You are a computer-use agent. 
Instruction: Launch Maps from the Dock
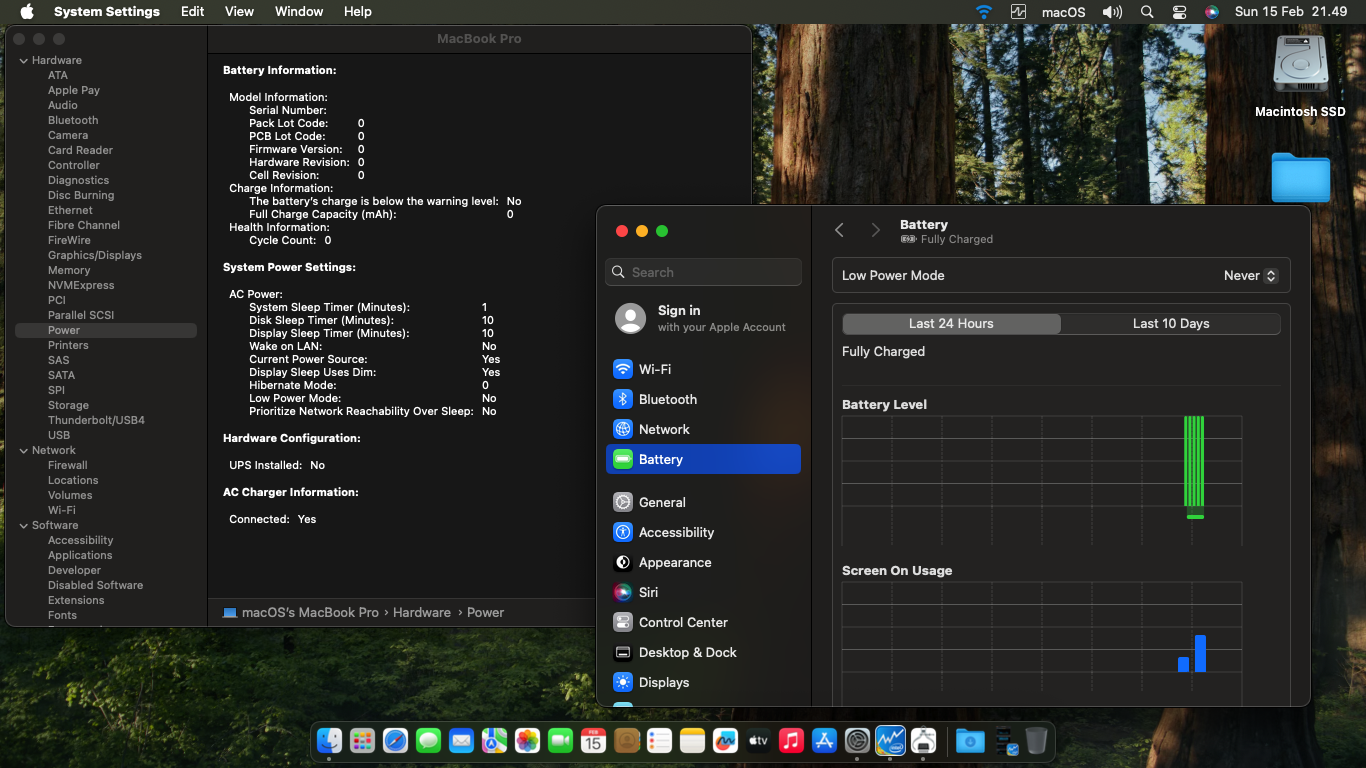494,740
